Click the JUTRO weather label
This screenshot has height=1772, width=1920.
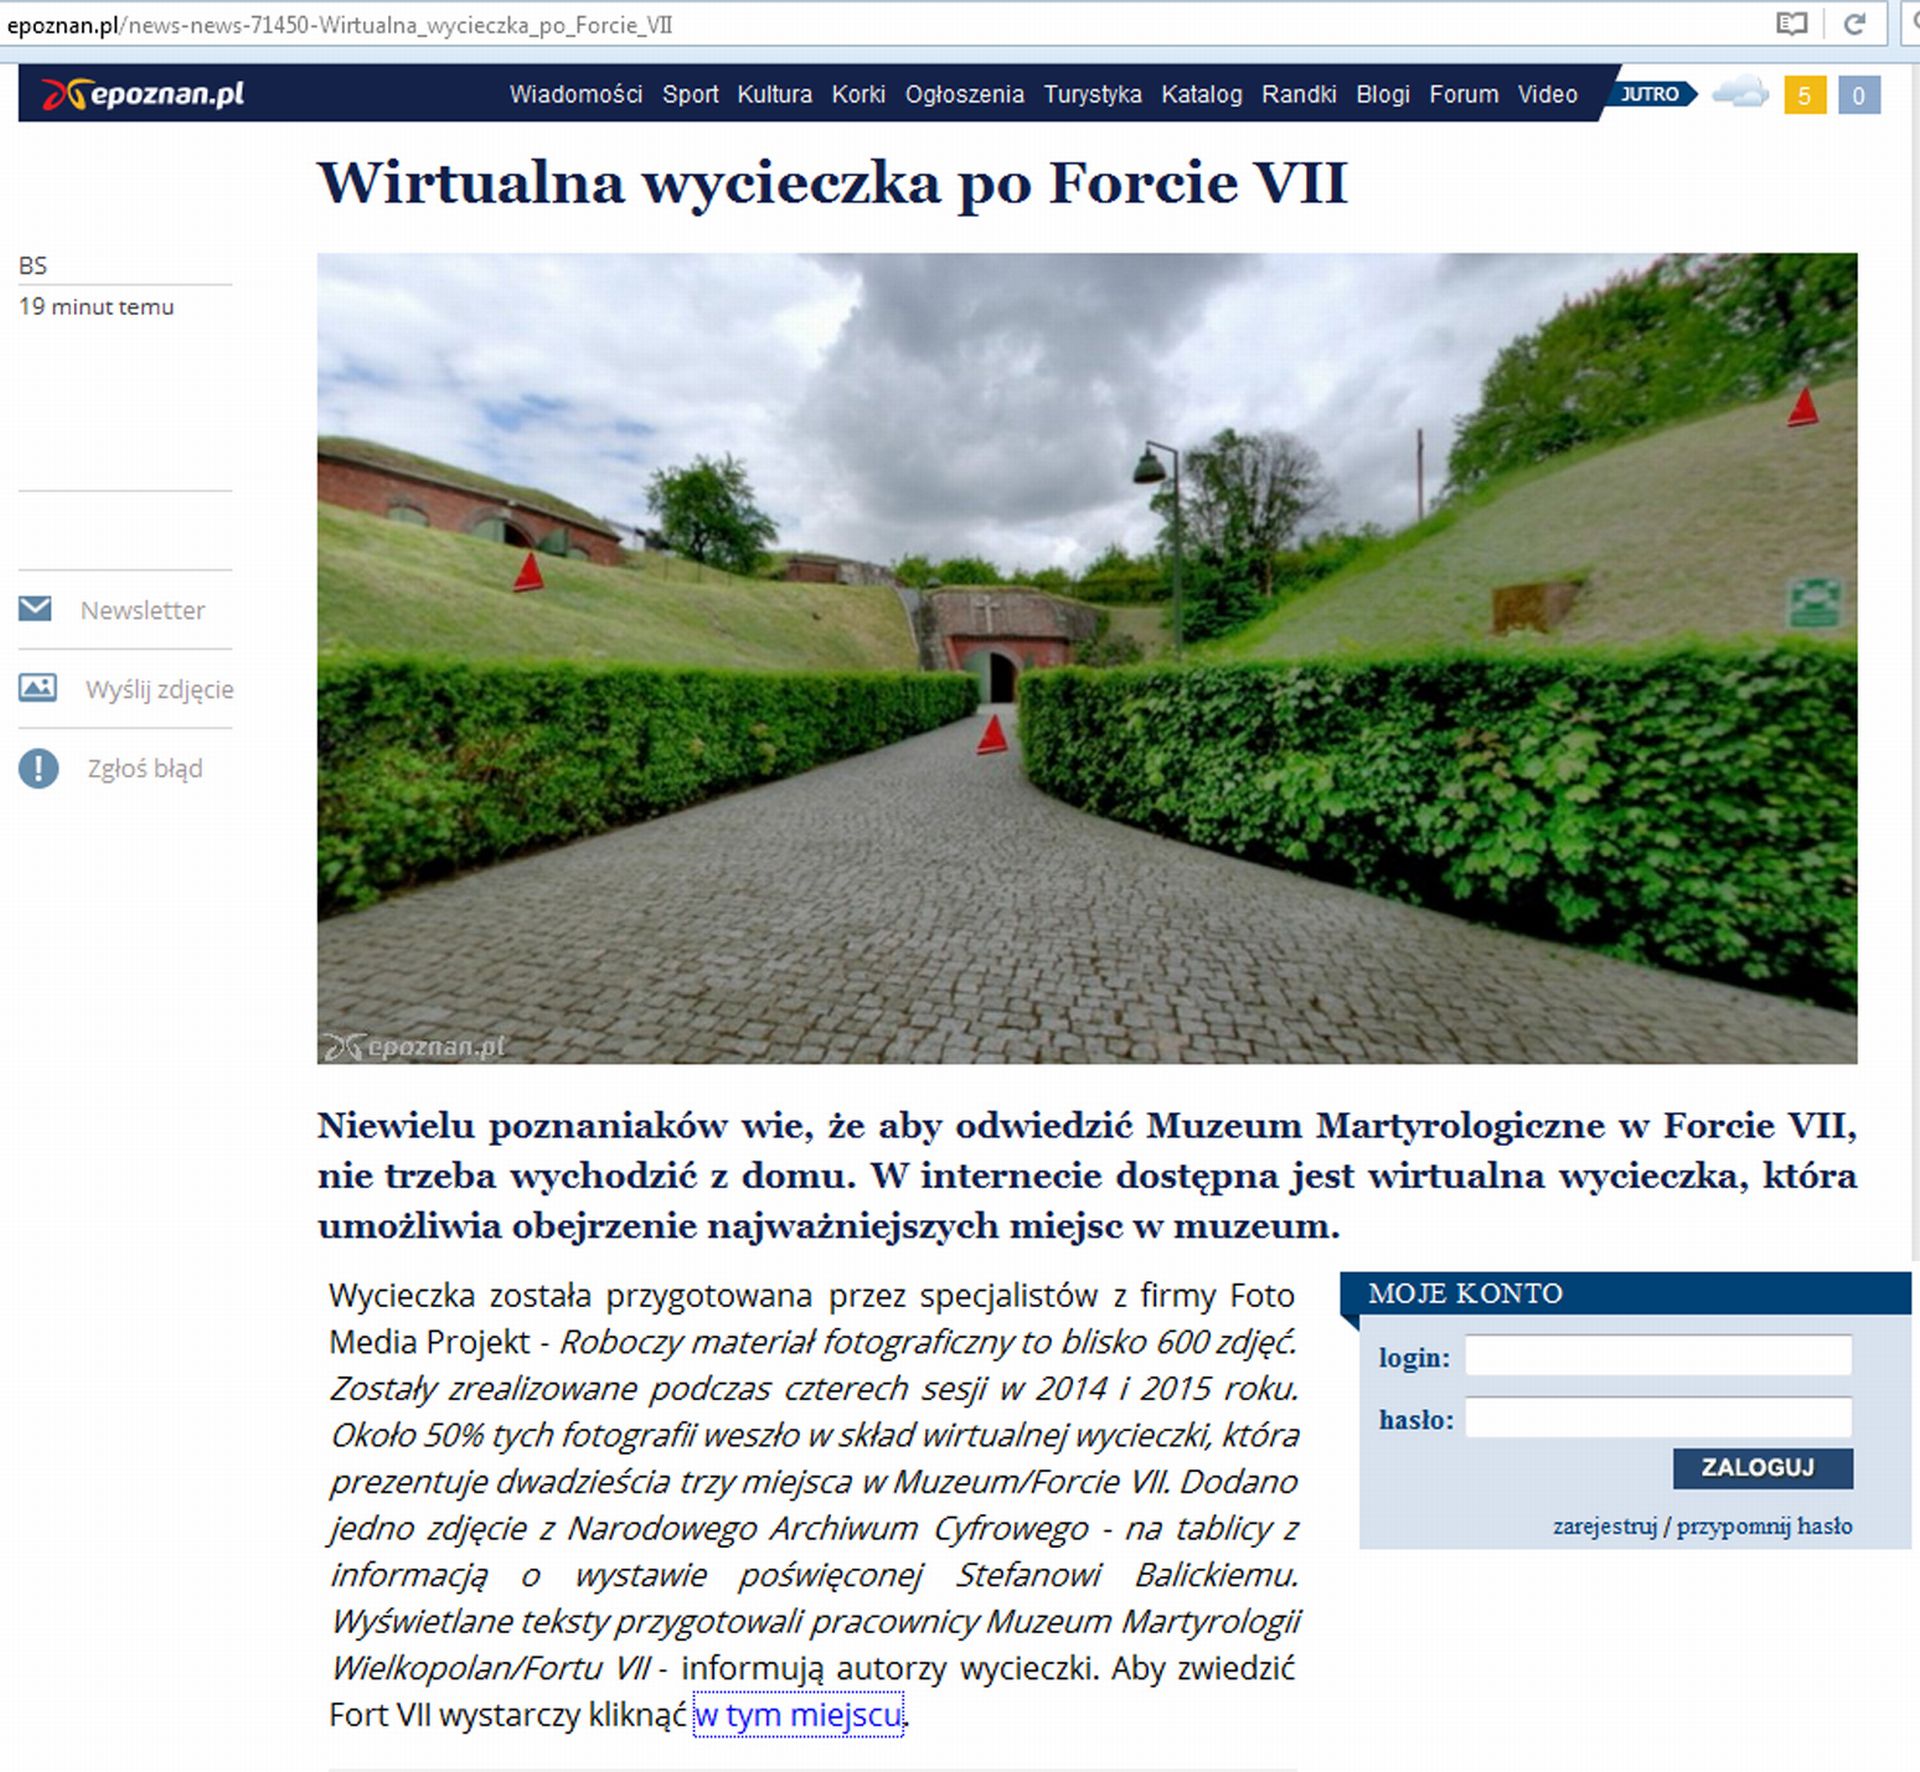[1651, 94]
